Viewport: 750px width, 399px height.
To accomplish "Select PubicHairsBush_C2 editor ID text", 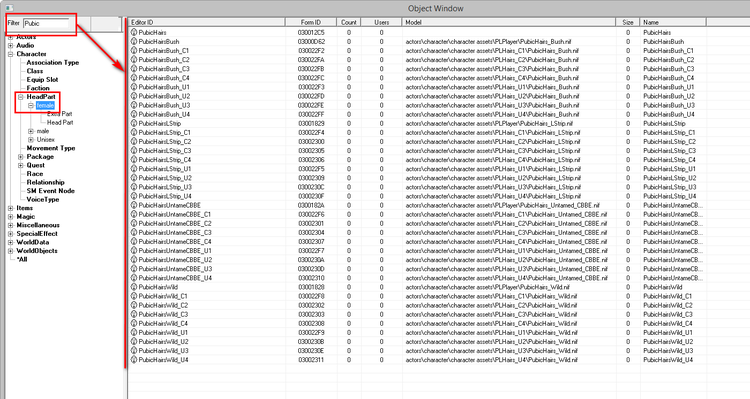I will (x=164, y=60).
